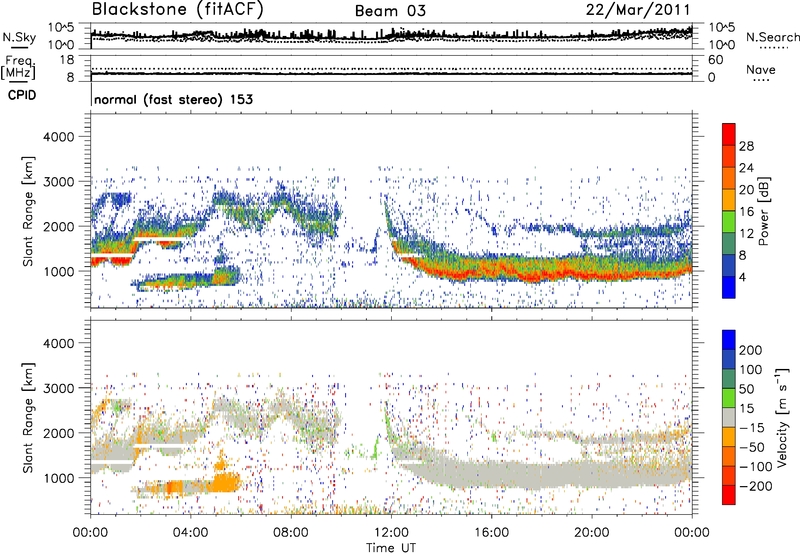Click the gray segment of the velocity colorbar

pos(729,417)
